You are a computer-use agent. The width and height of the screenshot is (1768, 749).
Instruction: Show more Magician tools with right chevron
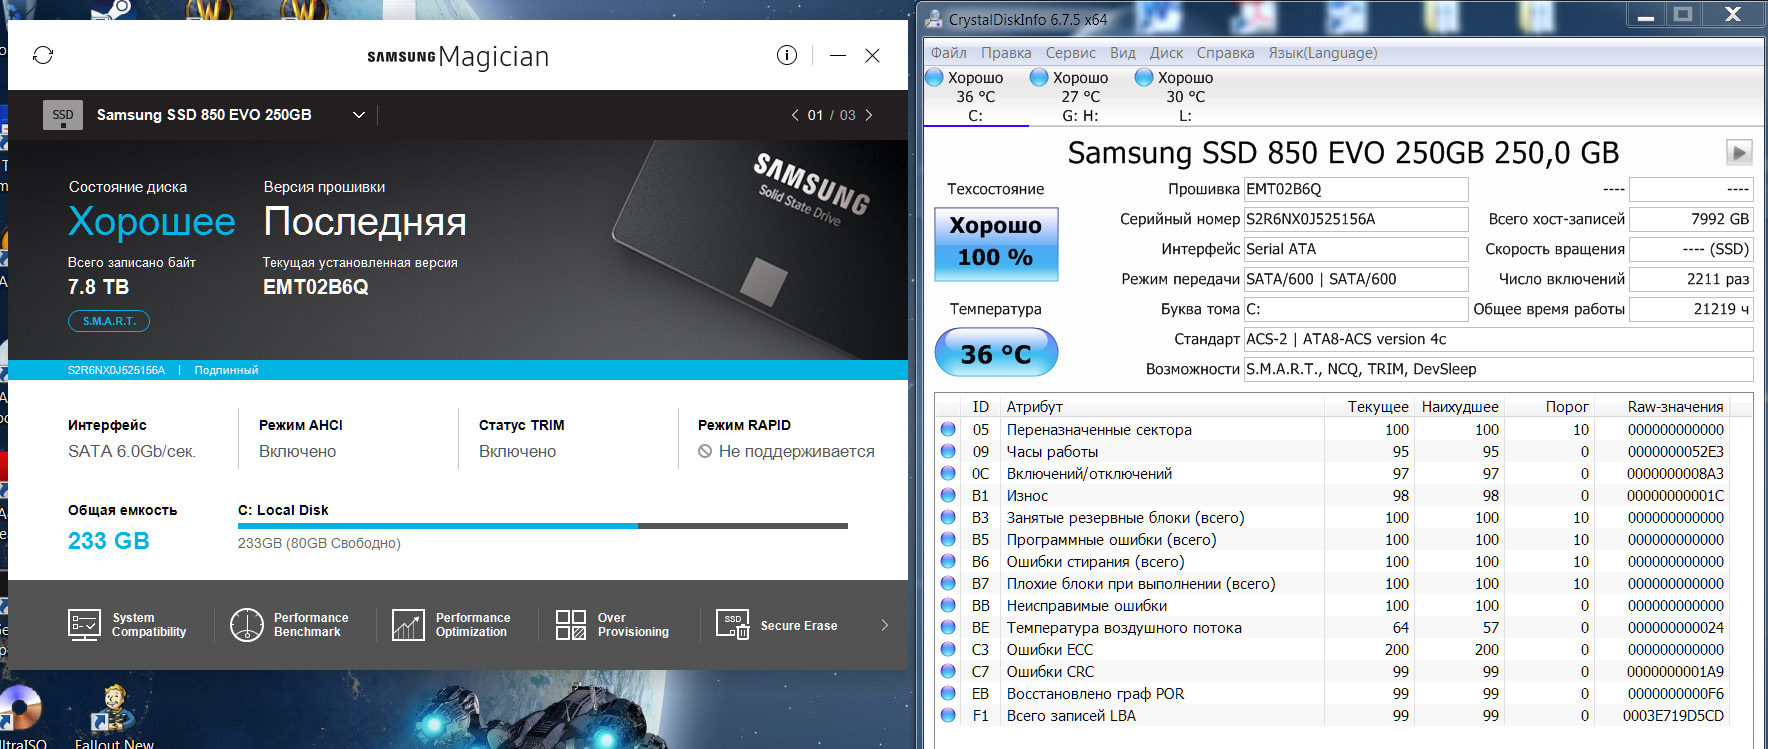pyautogui.click(x=884, y=625)
